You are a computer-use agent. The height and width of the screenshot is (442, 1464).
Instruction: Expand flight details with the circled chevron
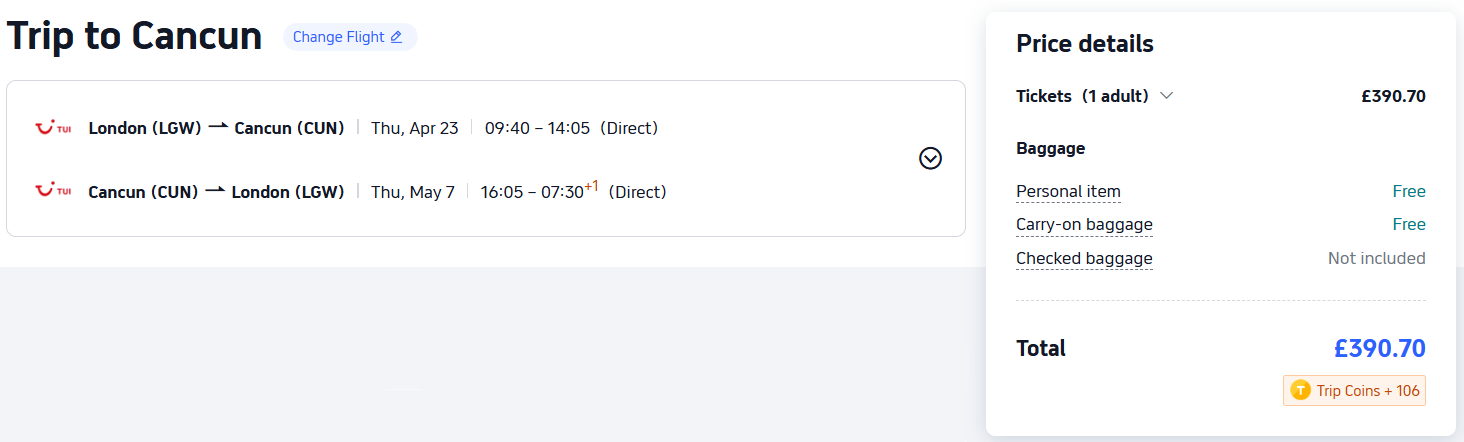pos(930,158)
